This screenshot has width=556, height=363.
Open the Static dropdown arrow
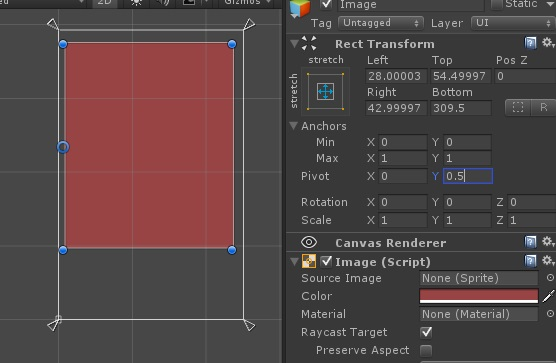click(x=551, y=4)
